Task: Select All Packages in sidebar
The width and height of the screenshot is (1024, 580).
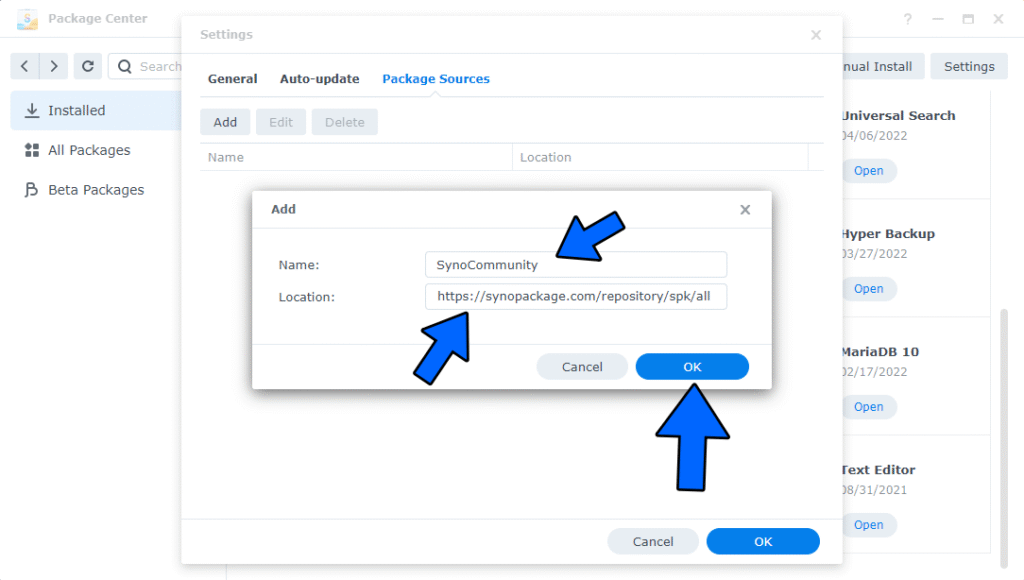Action: click(x=89, y=150)
